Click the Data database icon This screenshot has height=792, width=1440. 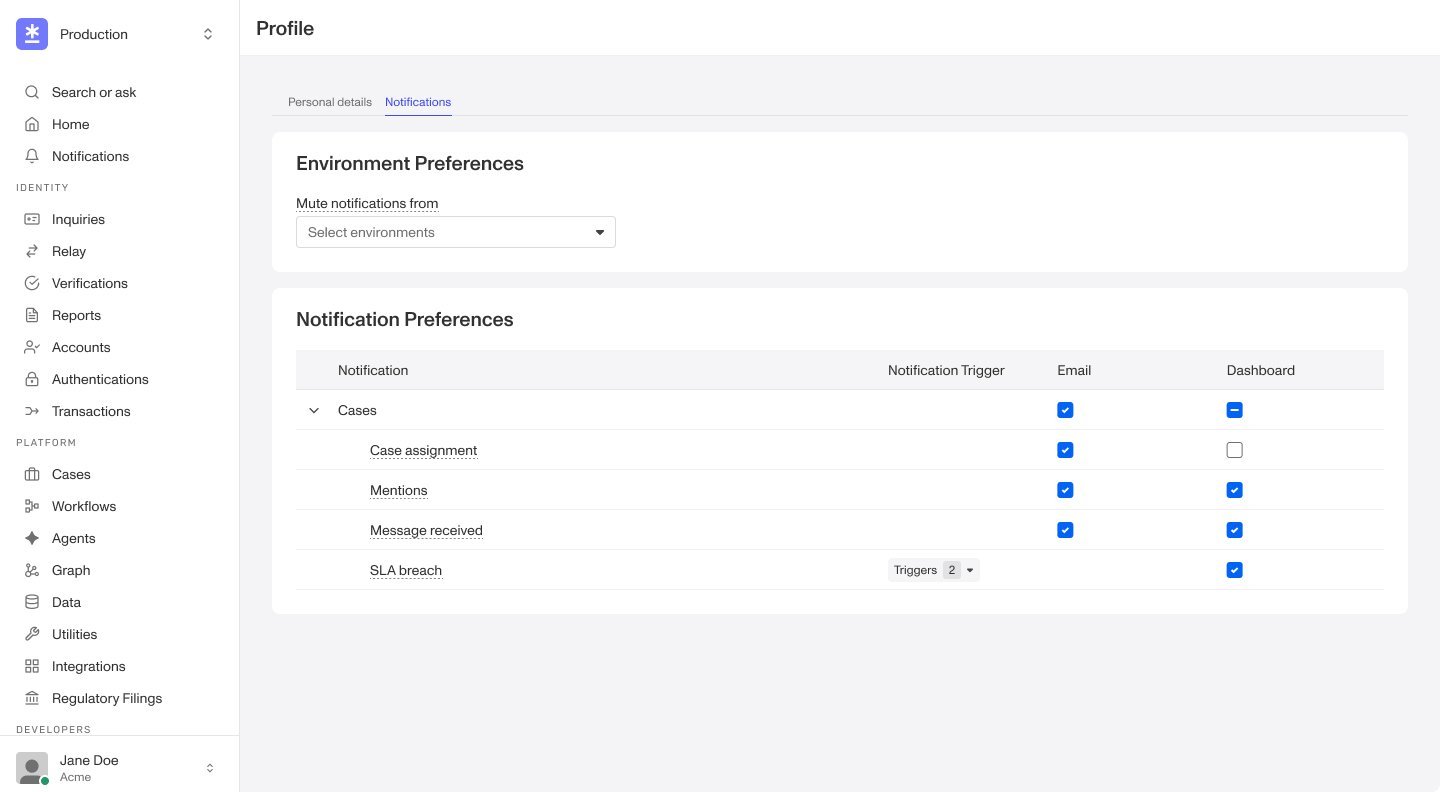point(32,602)
